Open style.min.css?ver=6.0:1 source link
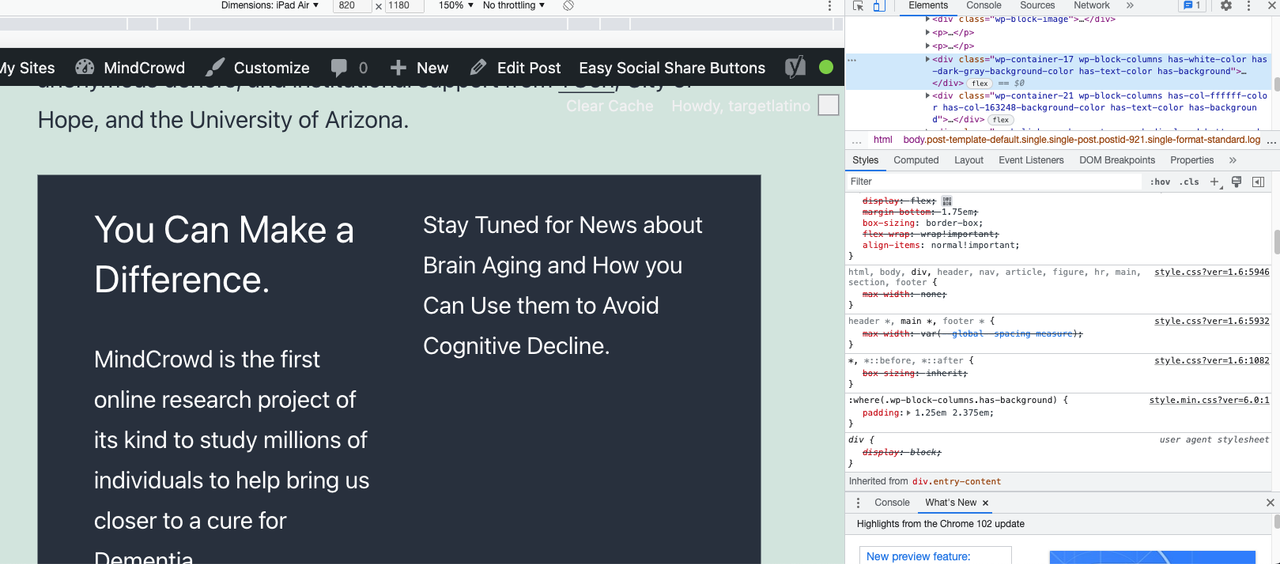The height and width of the screenshot is (564, 1280). [1209, 400]
